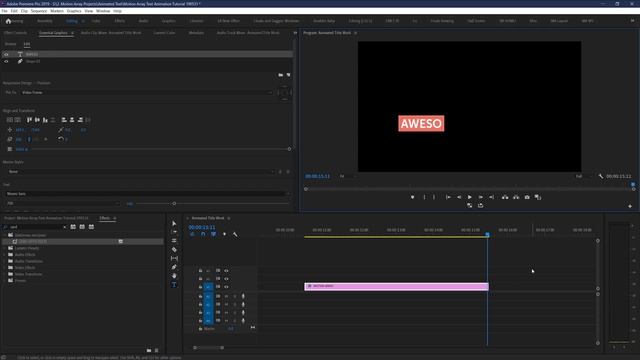Select the pink graphic clip in the timeline
Image resolution: width=640 pixels, height=360 pixels.
396,286
